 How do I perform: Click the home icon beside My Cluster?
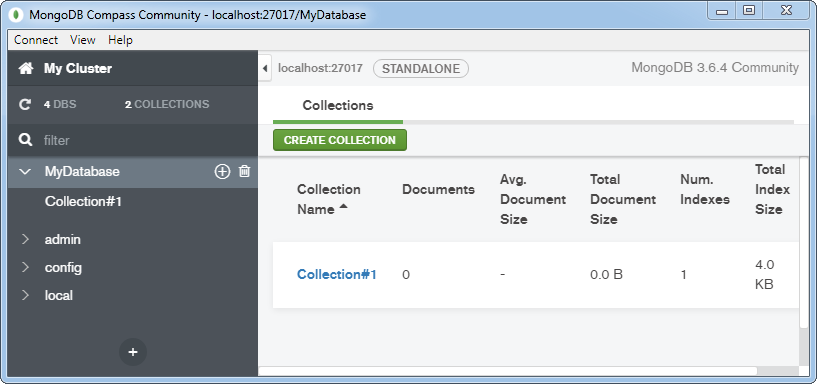tap(26, 68)
